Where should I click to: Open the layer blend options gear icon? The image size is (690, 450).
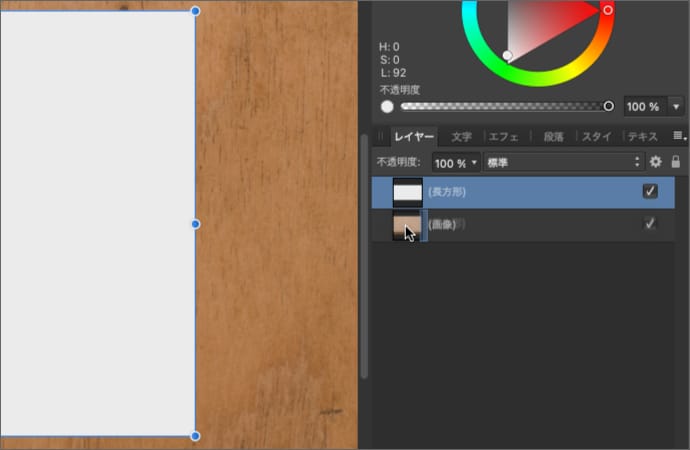(656, 162)
